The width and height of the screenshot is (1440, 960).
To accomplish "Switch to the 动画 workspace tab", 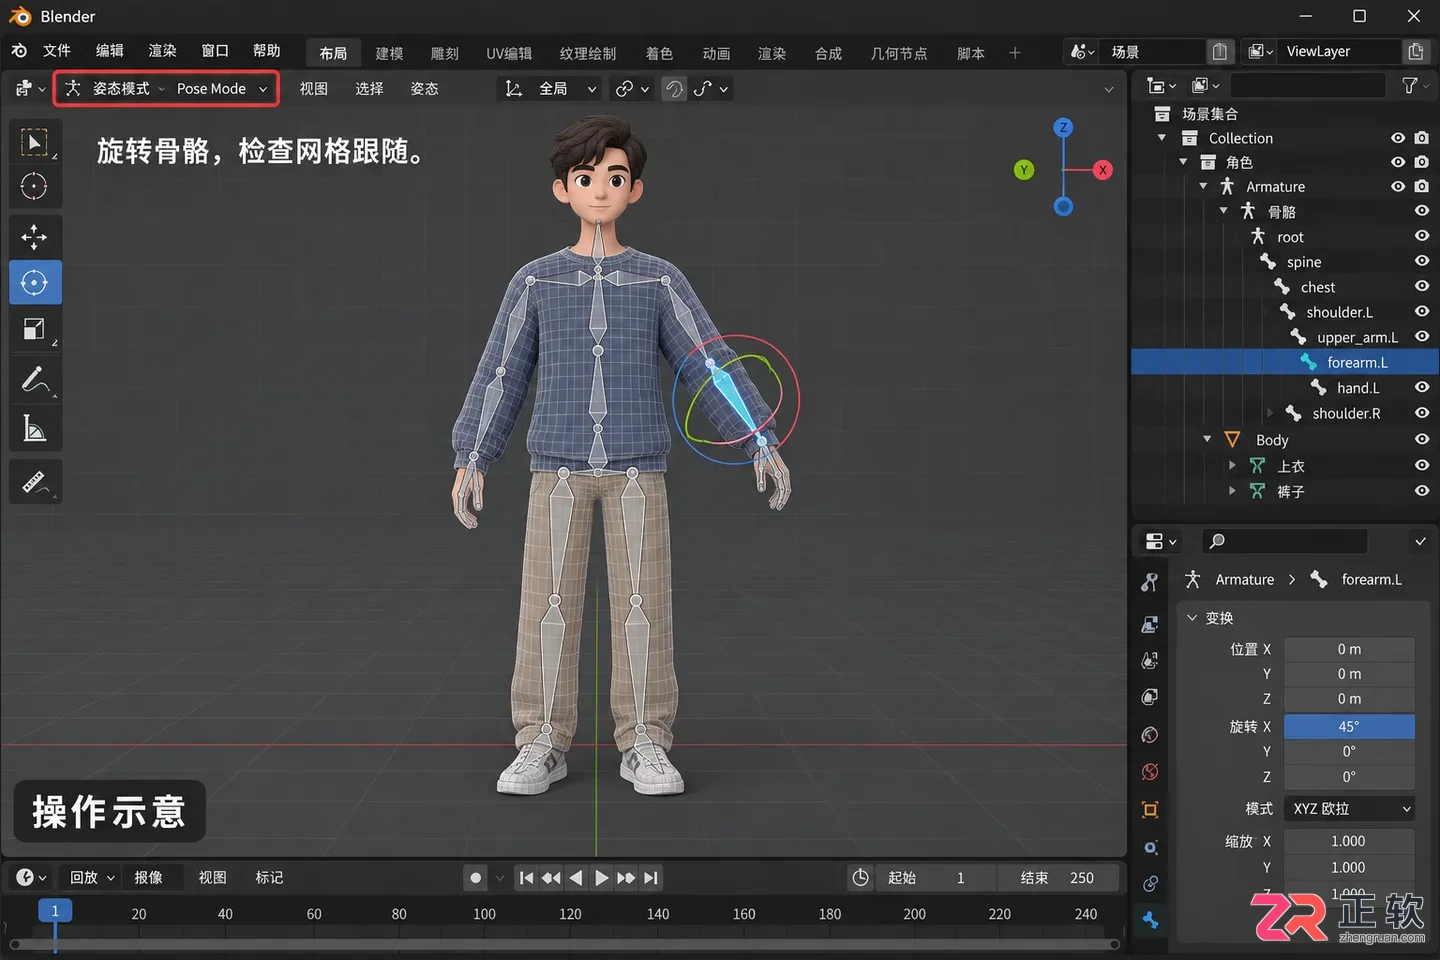I will tap(716, 53).
